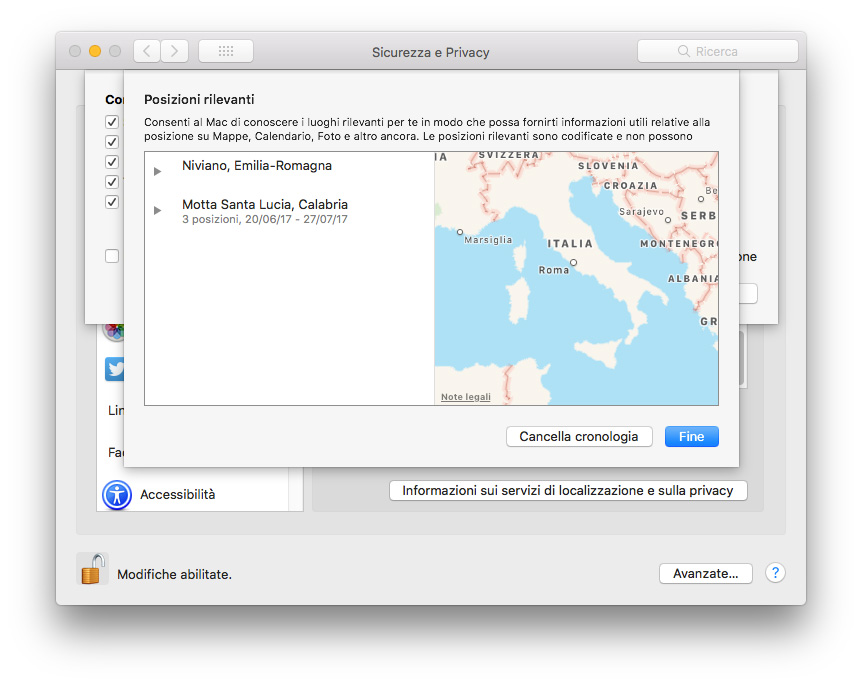Screen dimensions: 862x685
Task: Expand Niviano, Emilia-Romagna disclosure triangle
Action: point(157,172)
